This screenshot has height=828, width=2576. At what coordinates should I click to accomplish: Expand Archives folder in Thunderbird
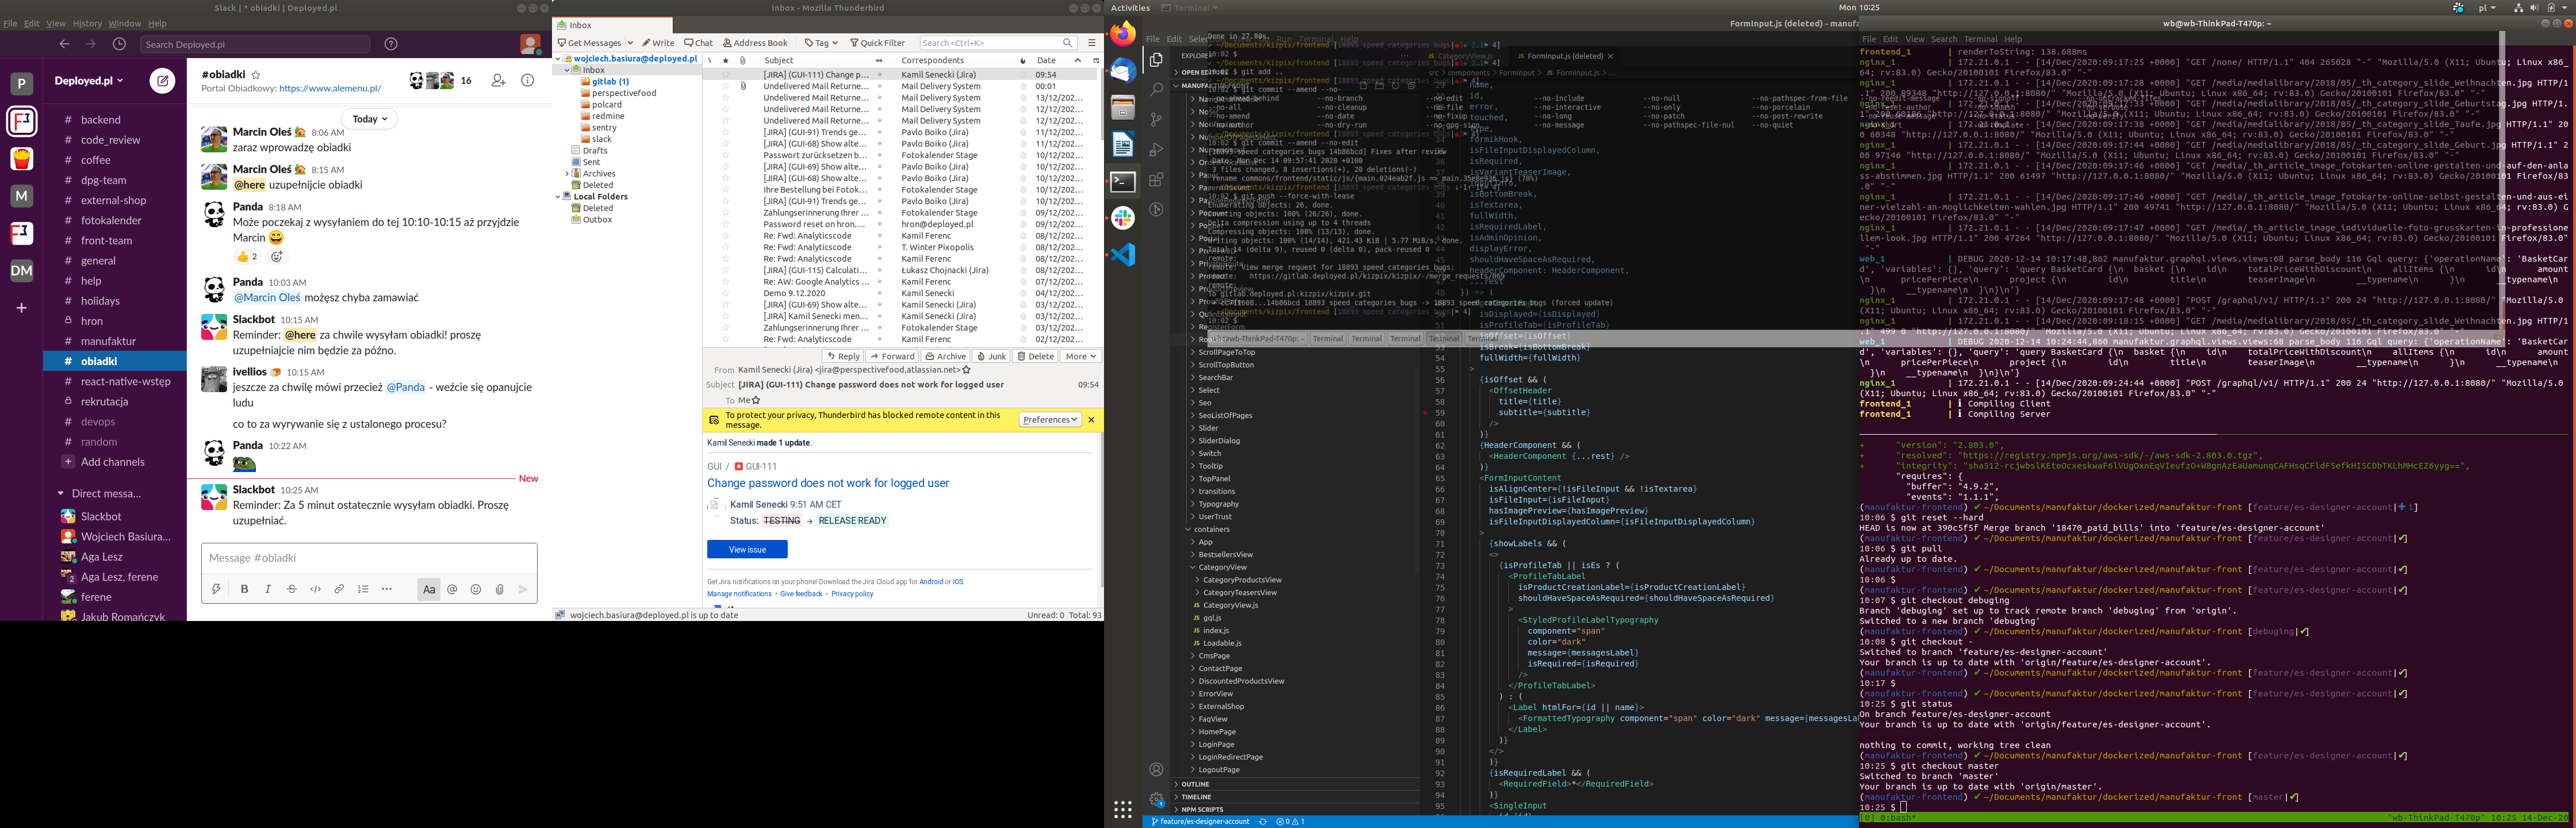click(567, 174)
